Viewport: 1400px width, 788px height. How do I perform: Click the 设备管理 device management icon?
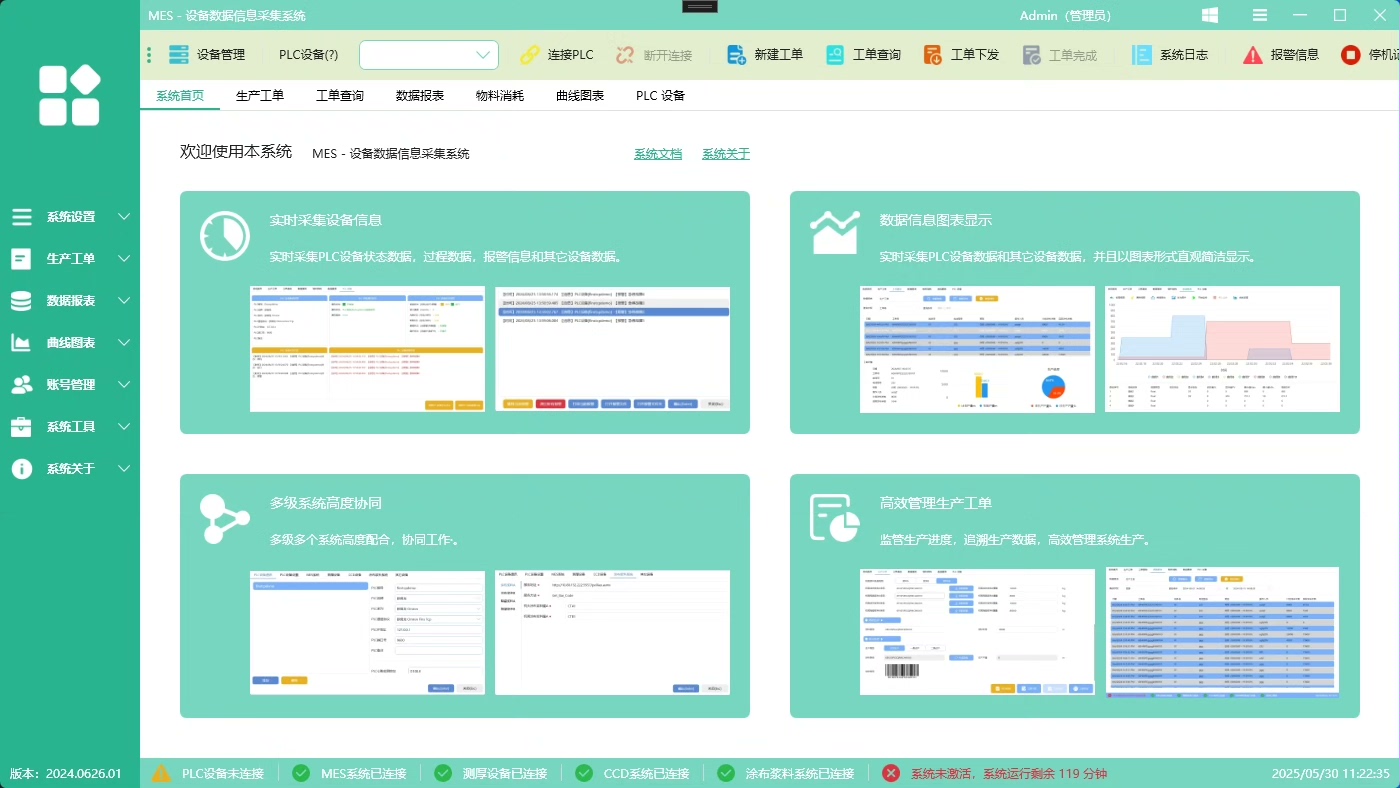point(179,55)
